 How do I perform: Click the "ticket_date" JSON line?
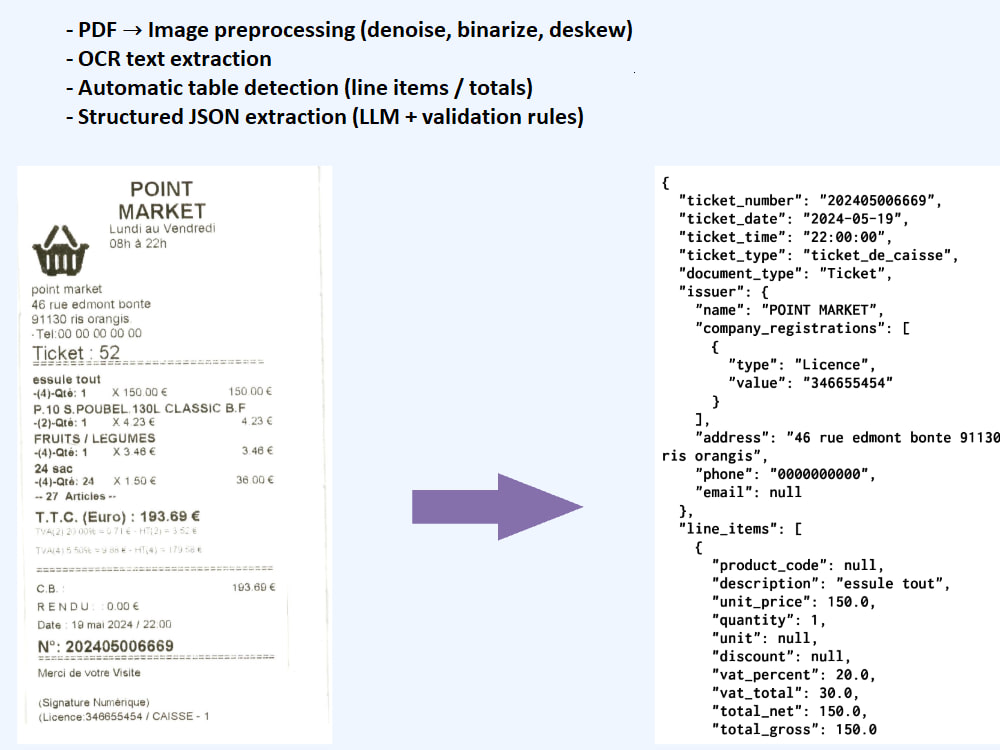click(x=793, y=219)
